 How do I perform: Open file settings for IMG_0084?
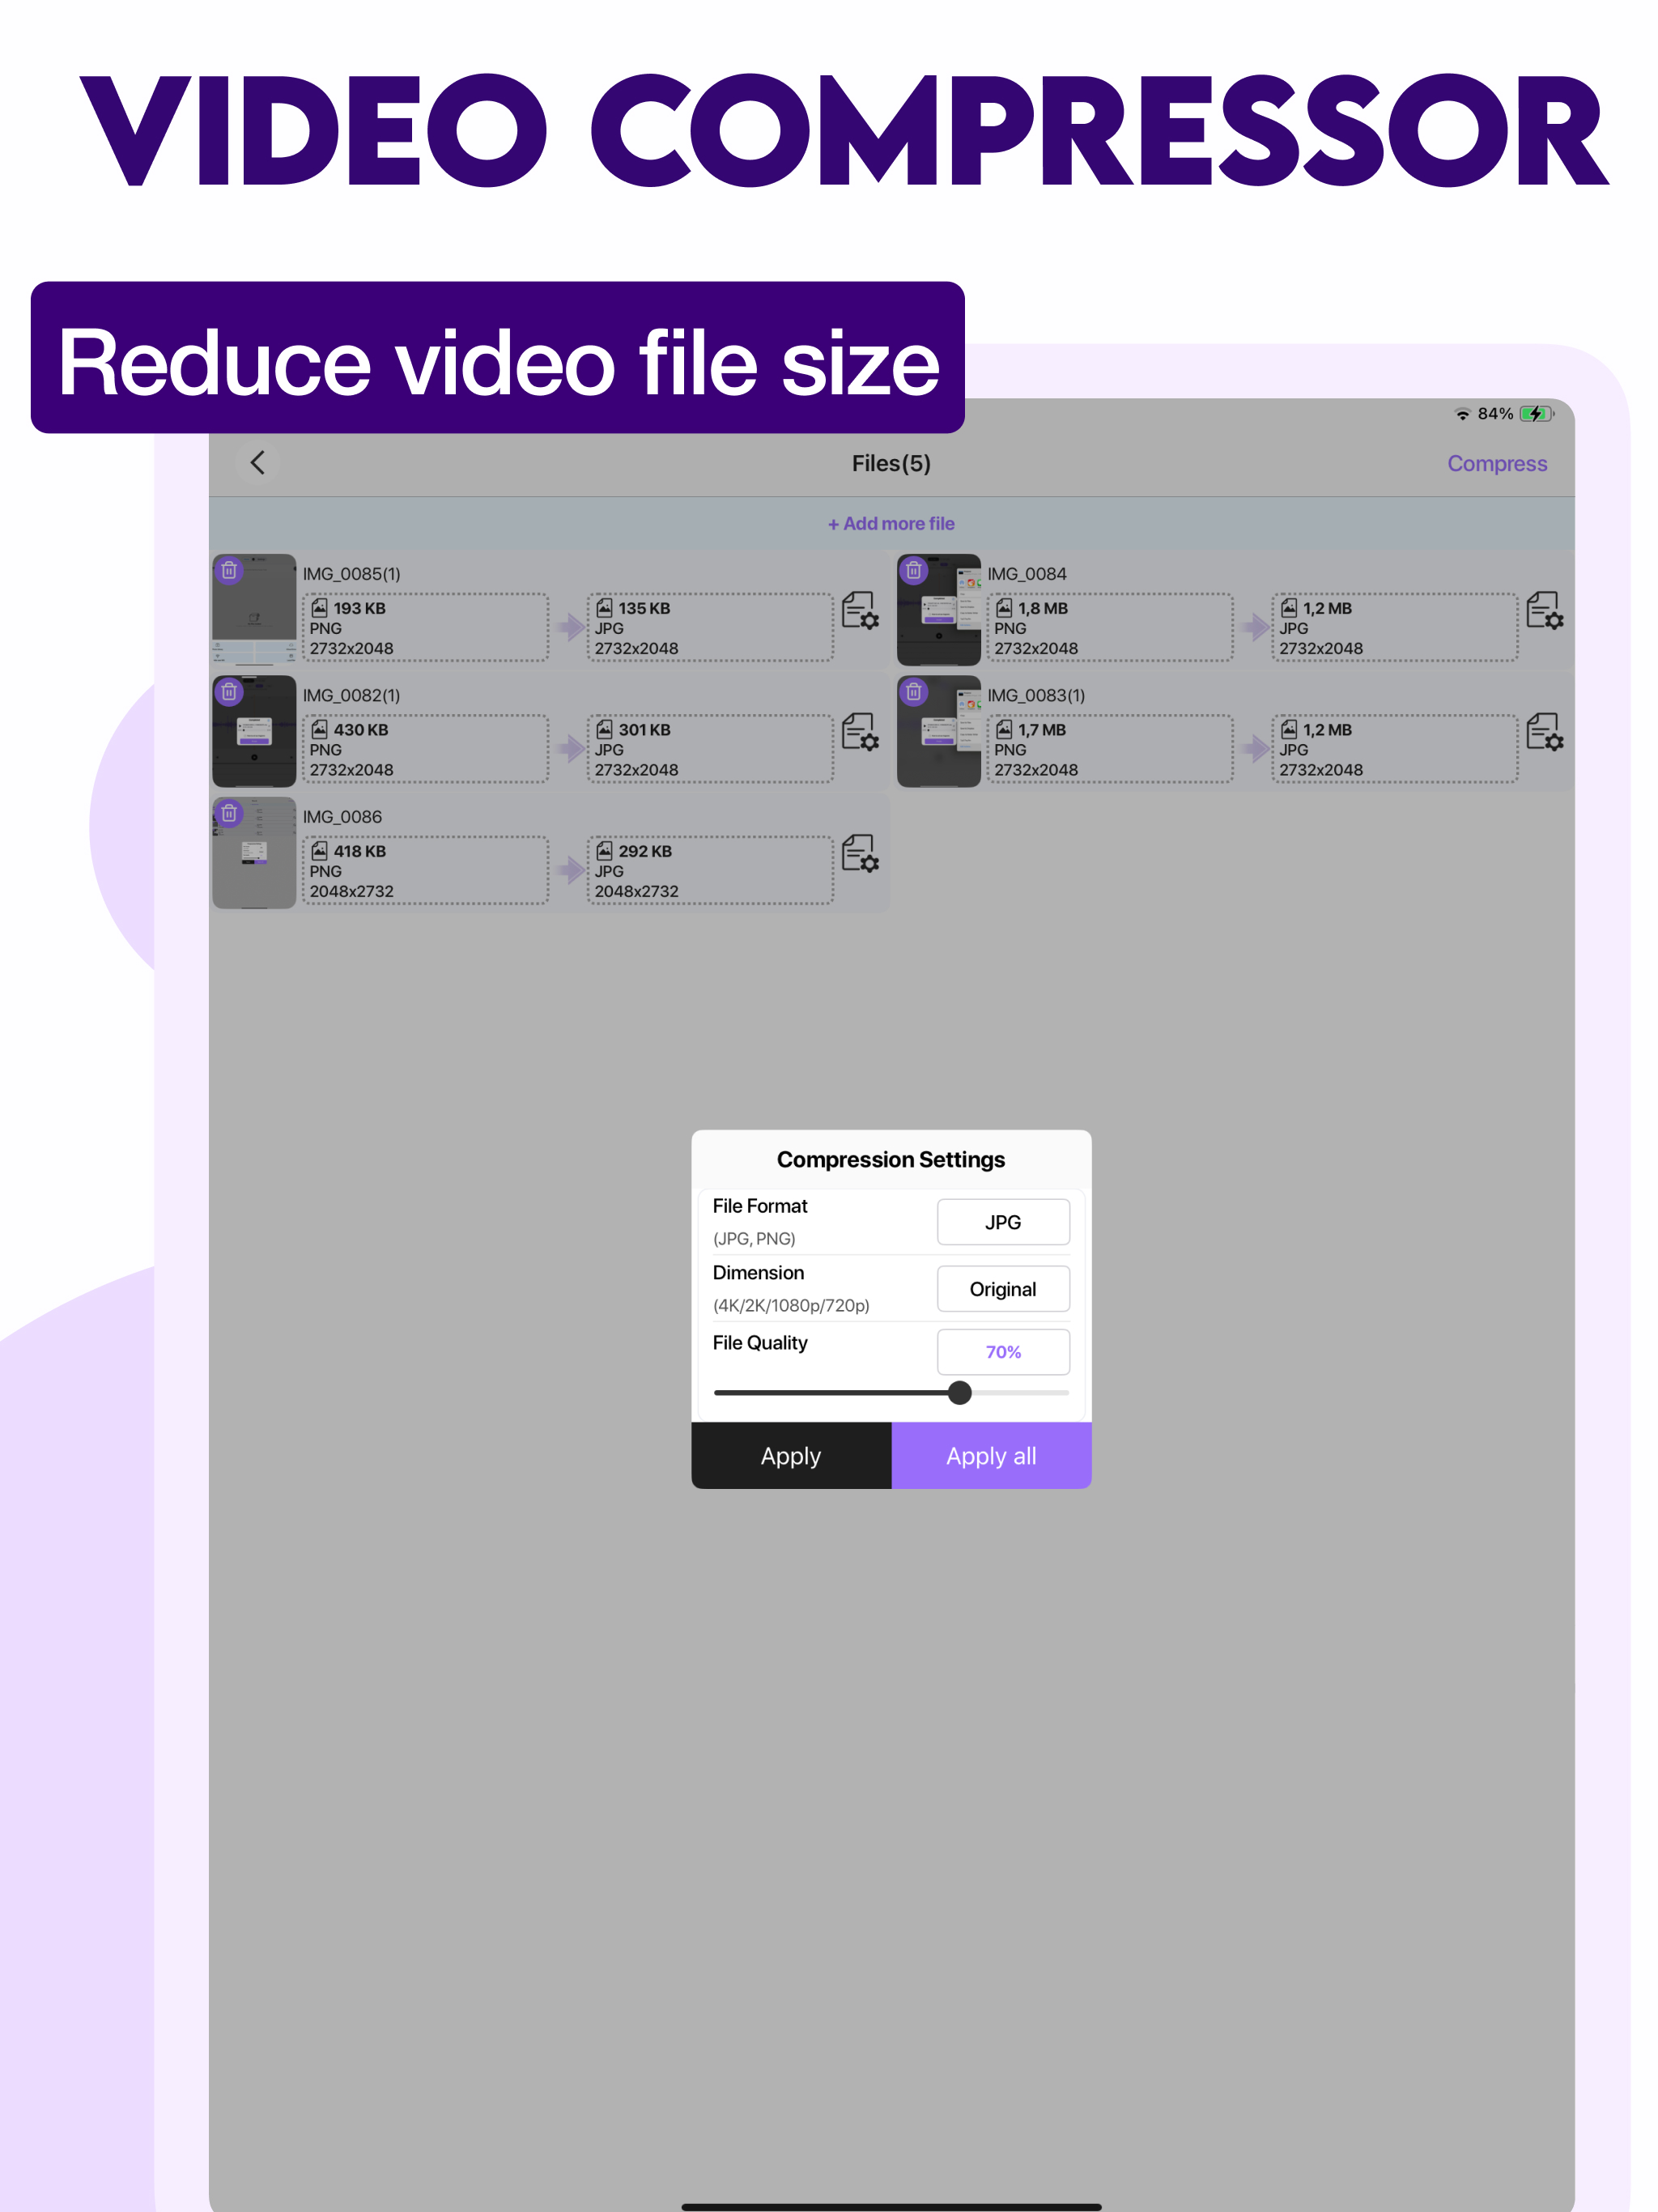click(1544, 618)
